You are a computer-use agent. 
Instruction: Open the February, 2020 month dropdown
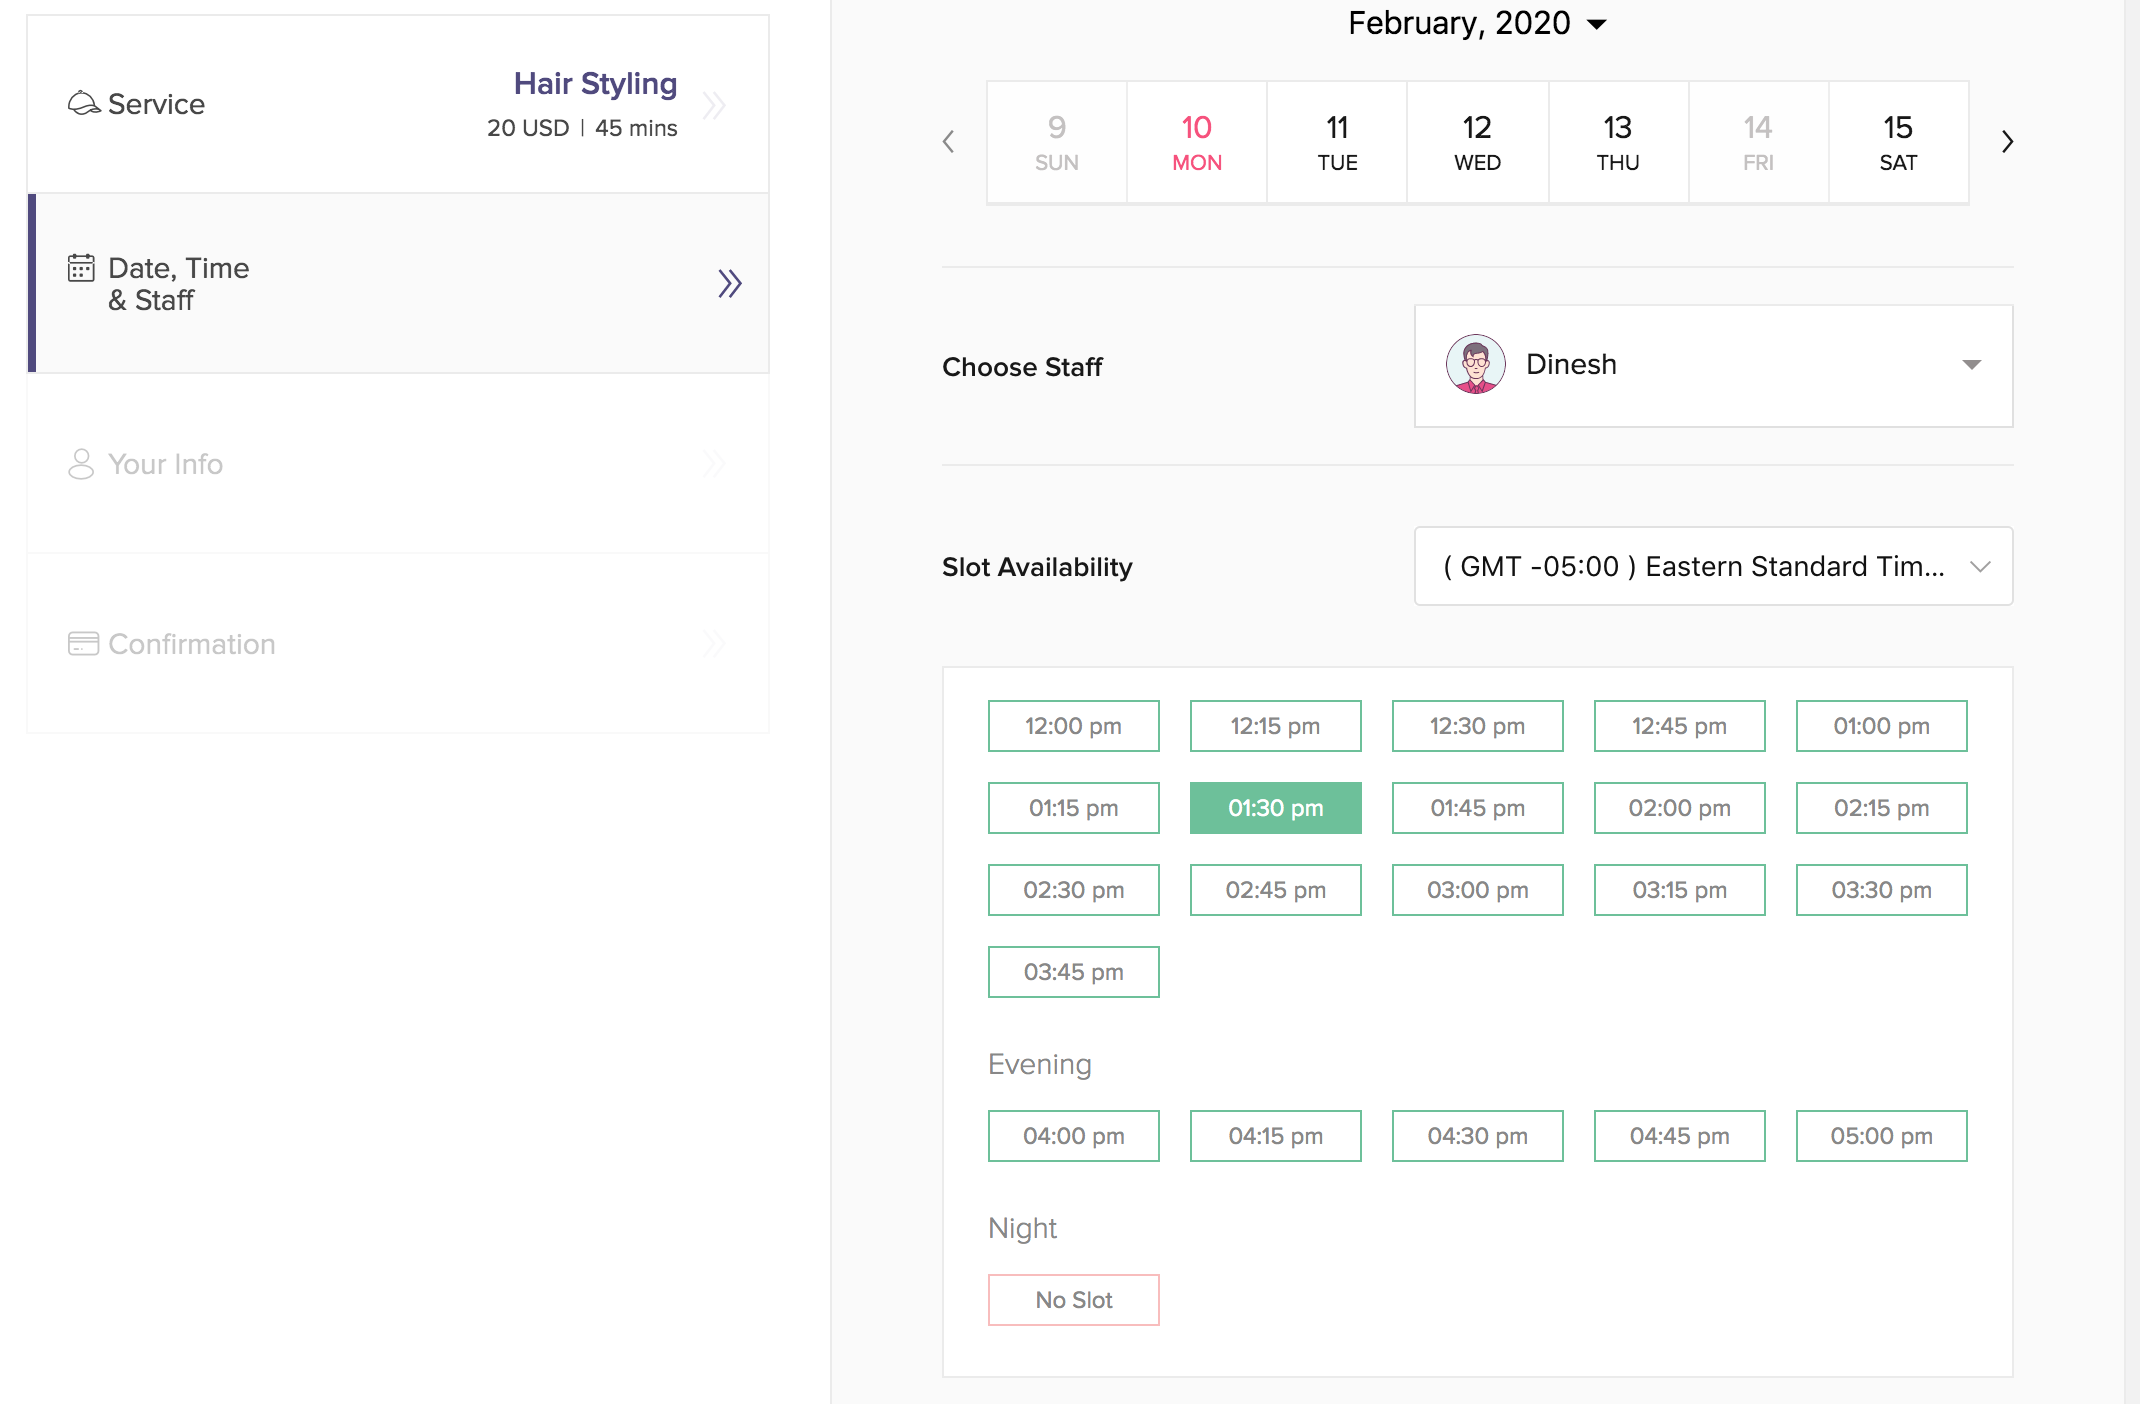(1477, 23)
